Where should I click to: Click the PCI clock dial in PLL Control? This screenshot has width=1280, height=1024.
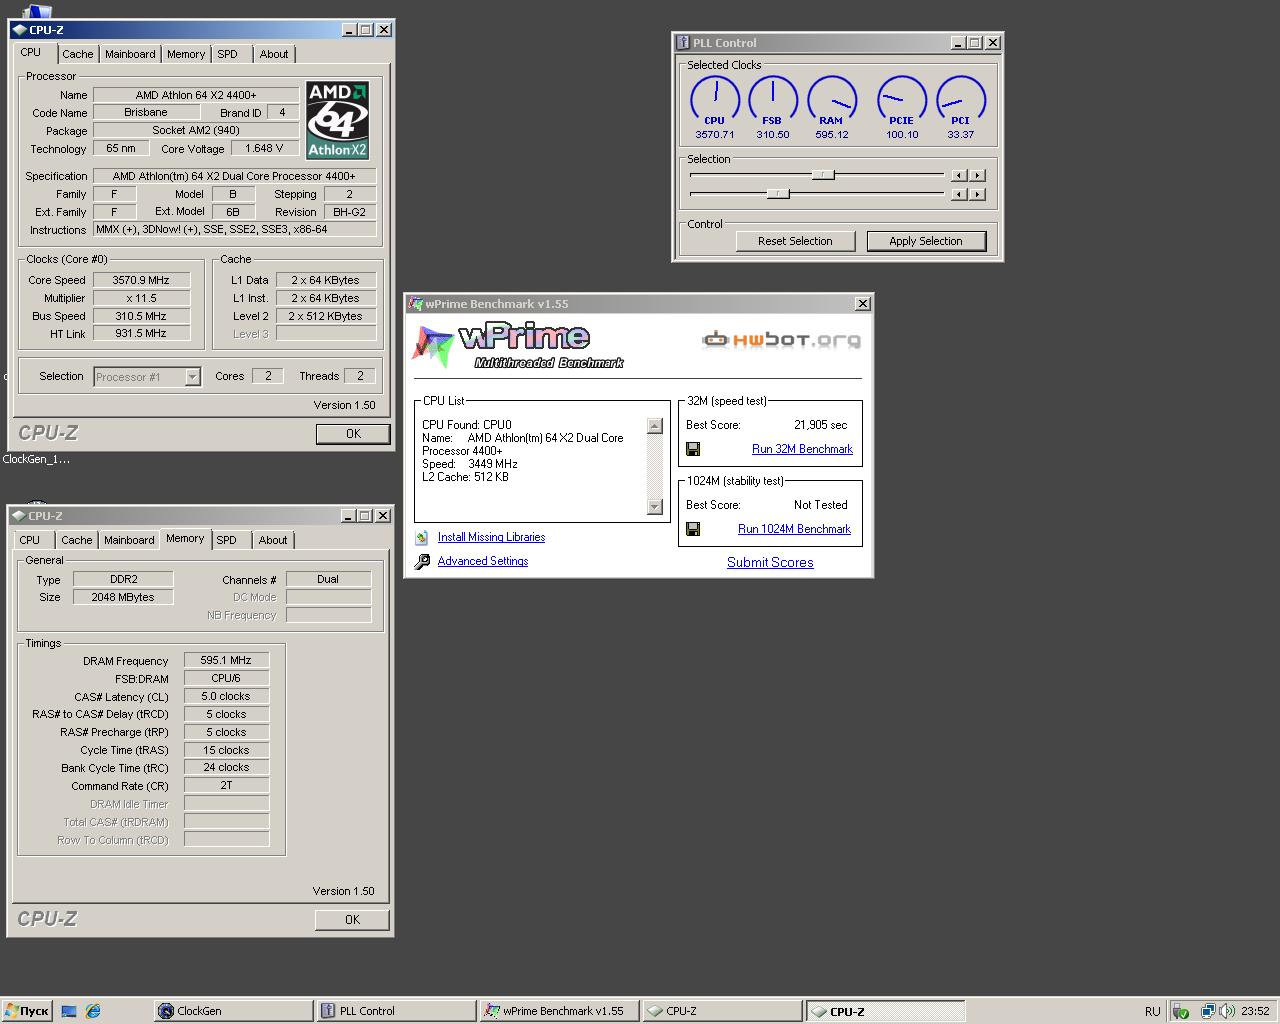960,101
